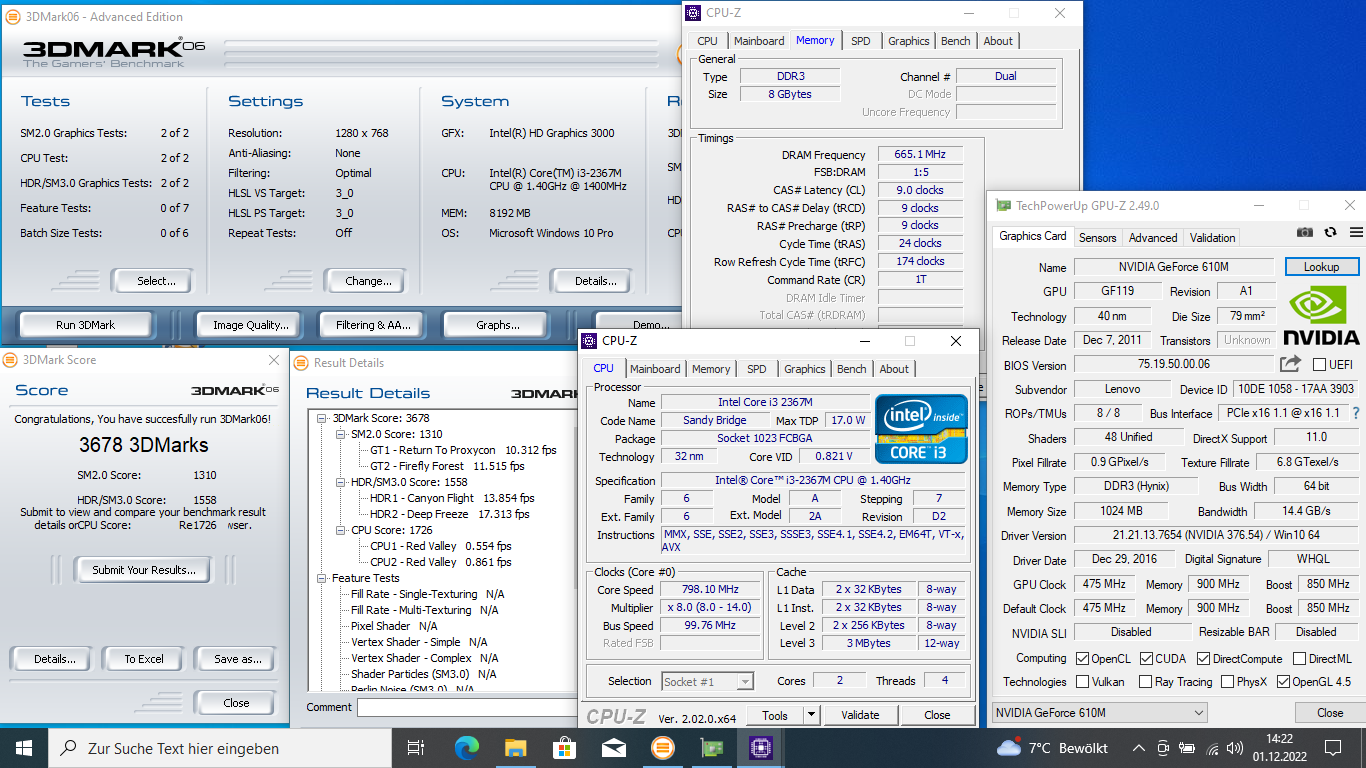Click the To Excel button
This screenshot has height=768, width=1366.
[x=144, y=659]
